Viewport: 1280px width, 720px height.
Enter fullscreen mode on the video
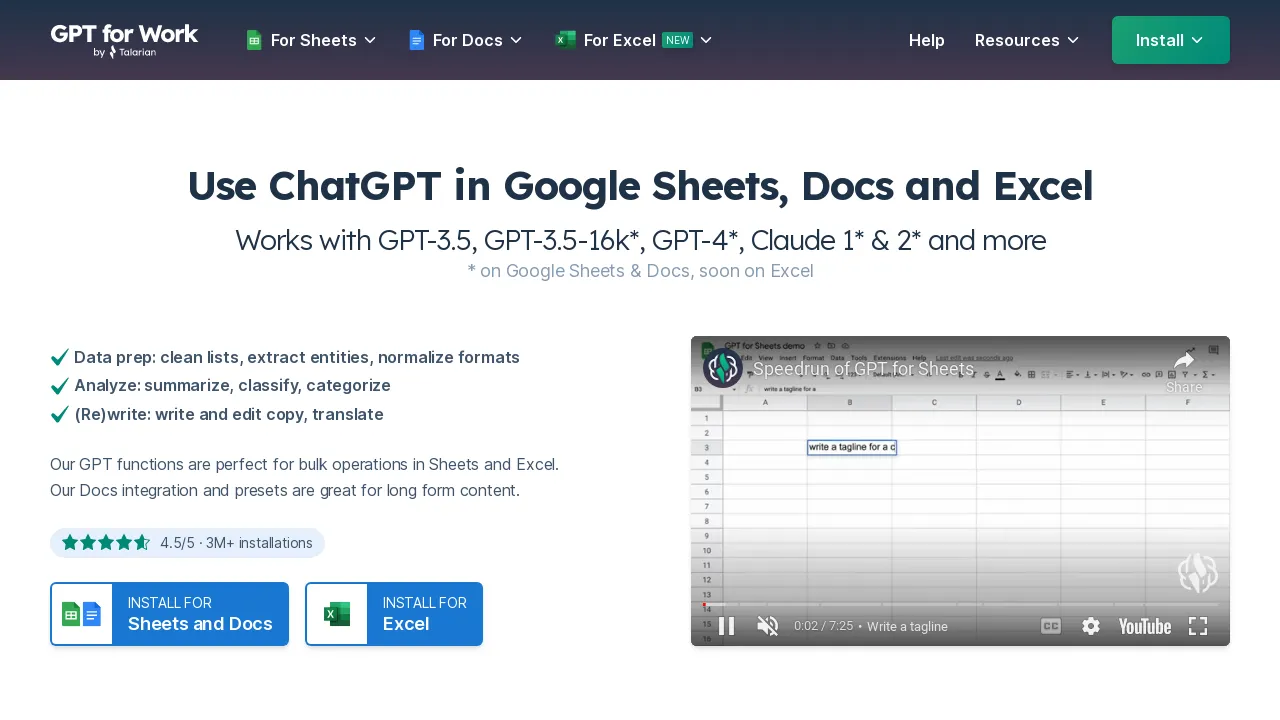point(1198,626)
